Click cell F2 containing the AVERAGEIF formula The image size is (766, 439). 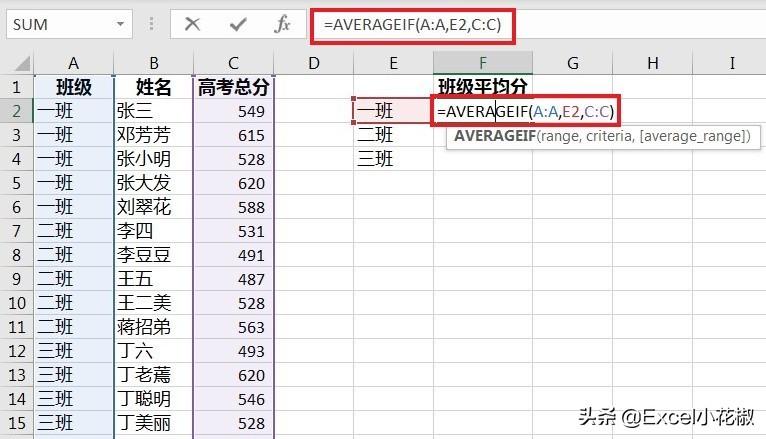click(526, 111)
